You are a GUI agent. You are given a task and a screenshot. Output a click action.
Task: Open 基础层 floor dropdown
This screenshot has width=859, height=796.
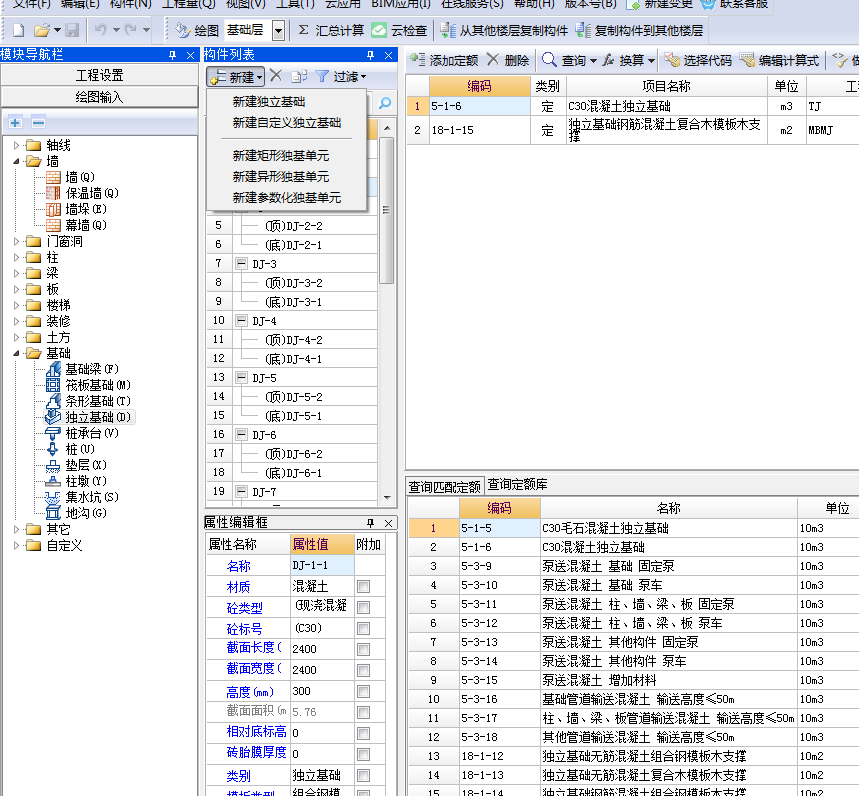[x=278, y=31]
